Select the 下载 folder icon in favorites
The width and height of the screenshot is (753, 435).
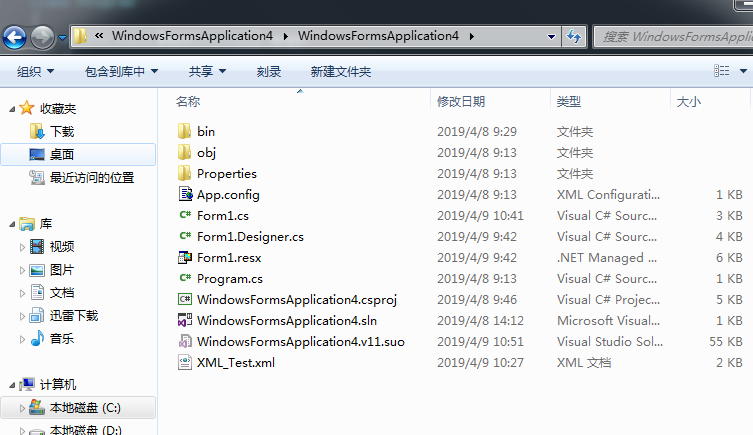point(37,131)
